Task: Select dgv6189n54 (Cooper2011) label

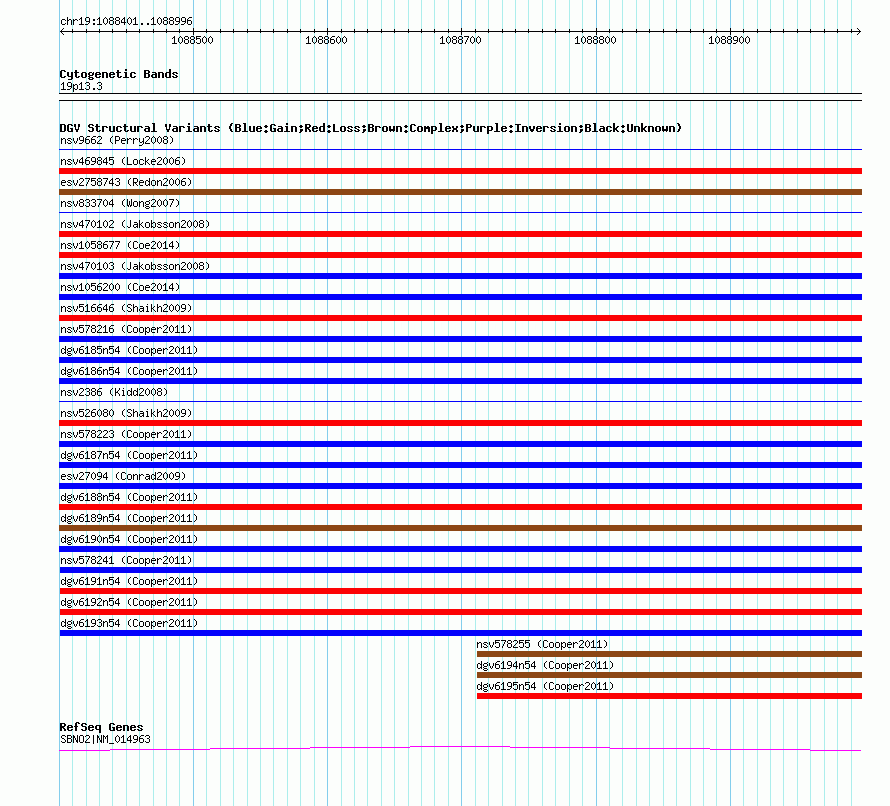Action: point(129,518)
